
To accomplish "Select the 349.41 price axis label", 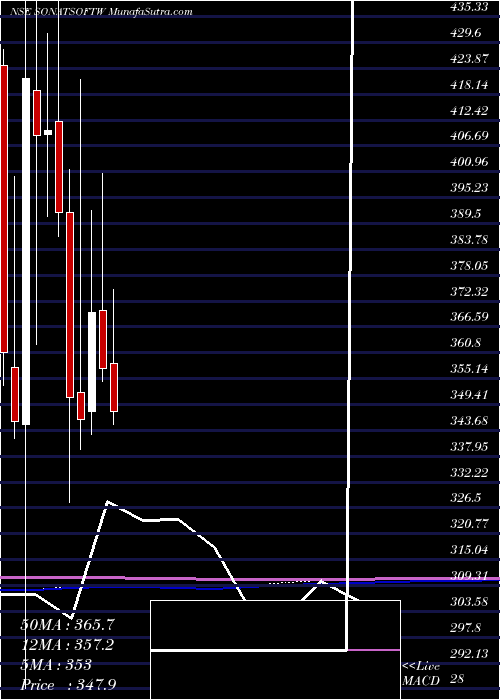I will pyautogui.click(x=467, y=395).
